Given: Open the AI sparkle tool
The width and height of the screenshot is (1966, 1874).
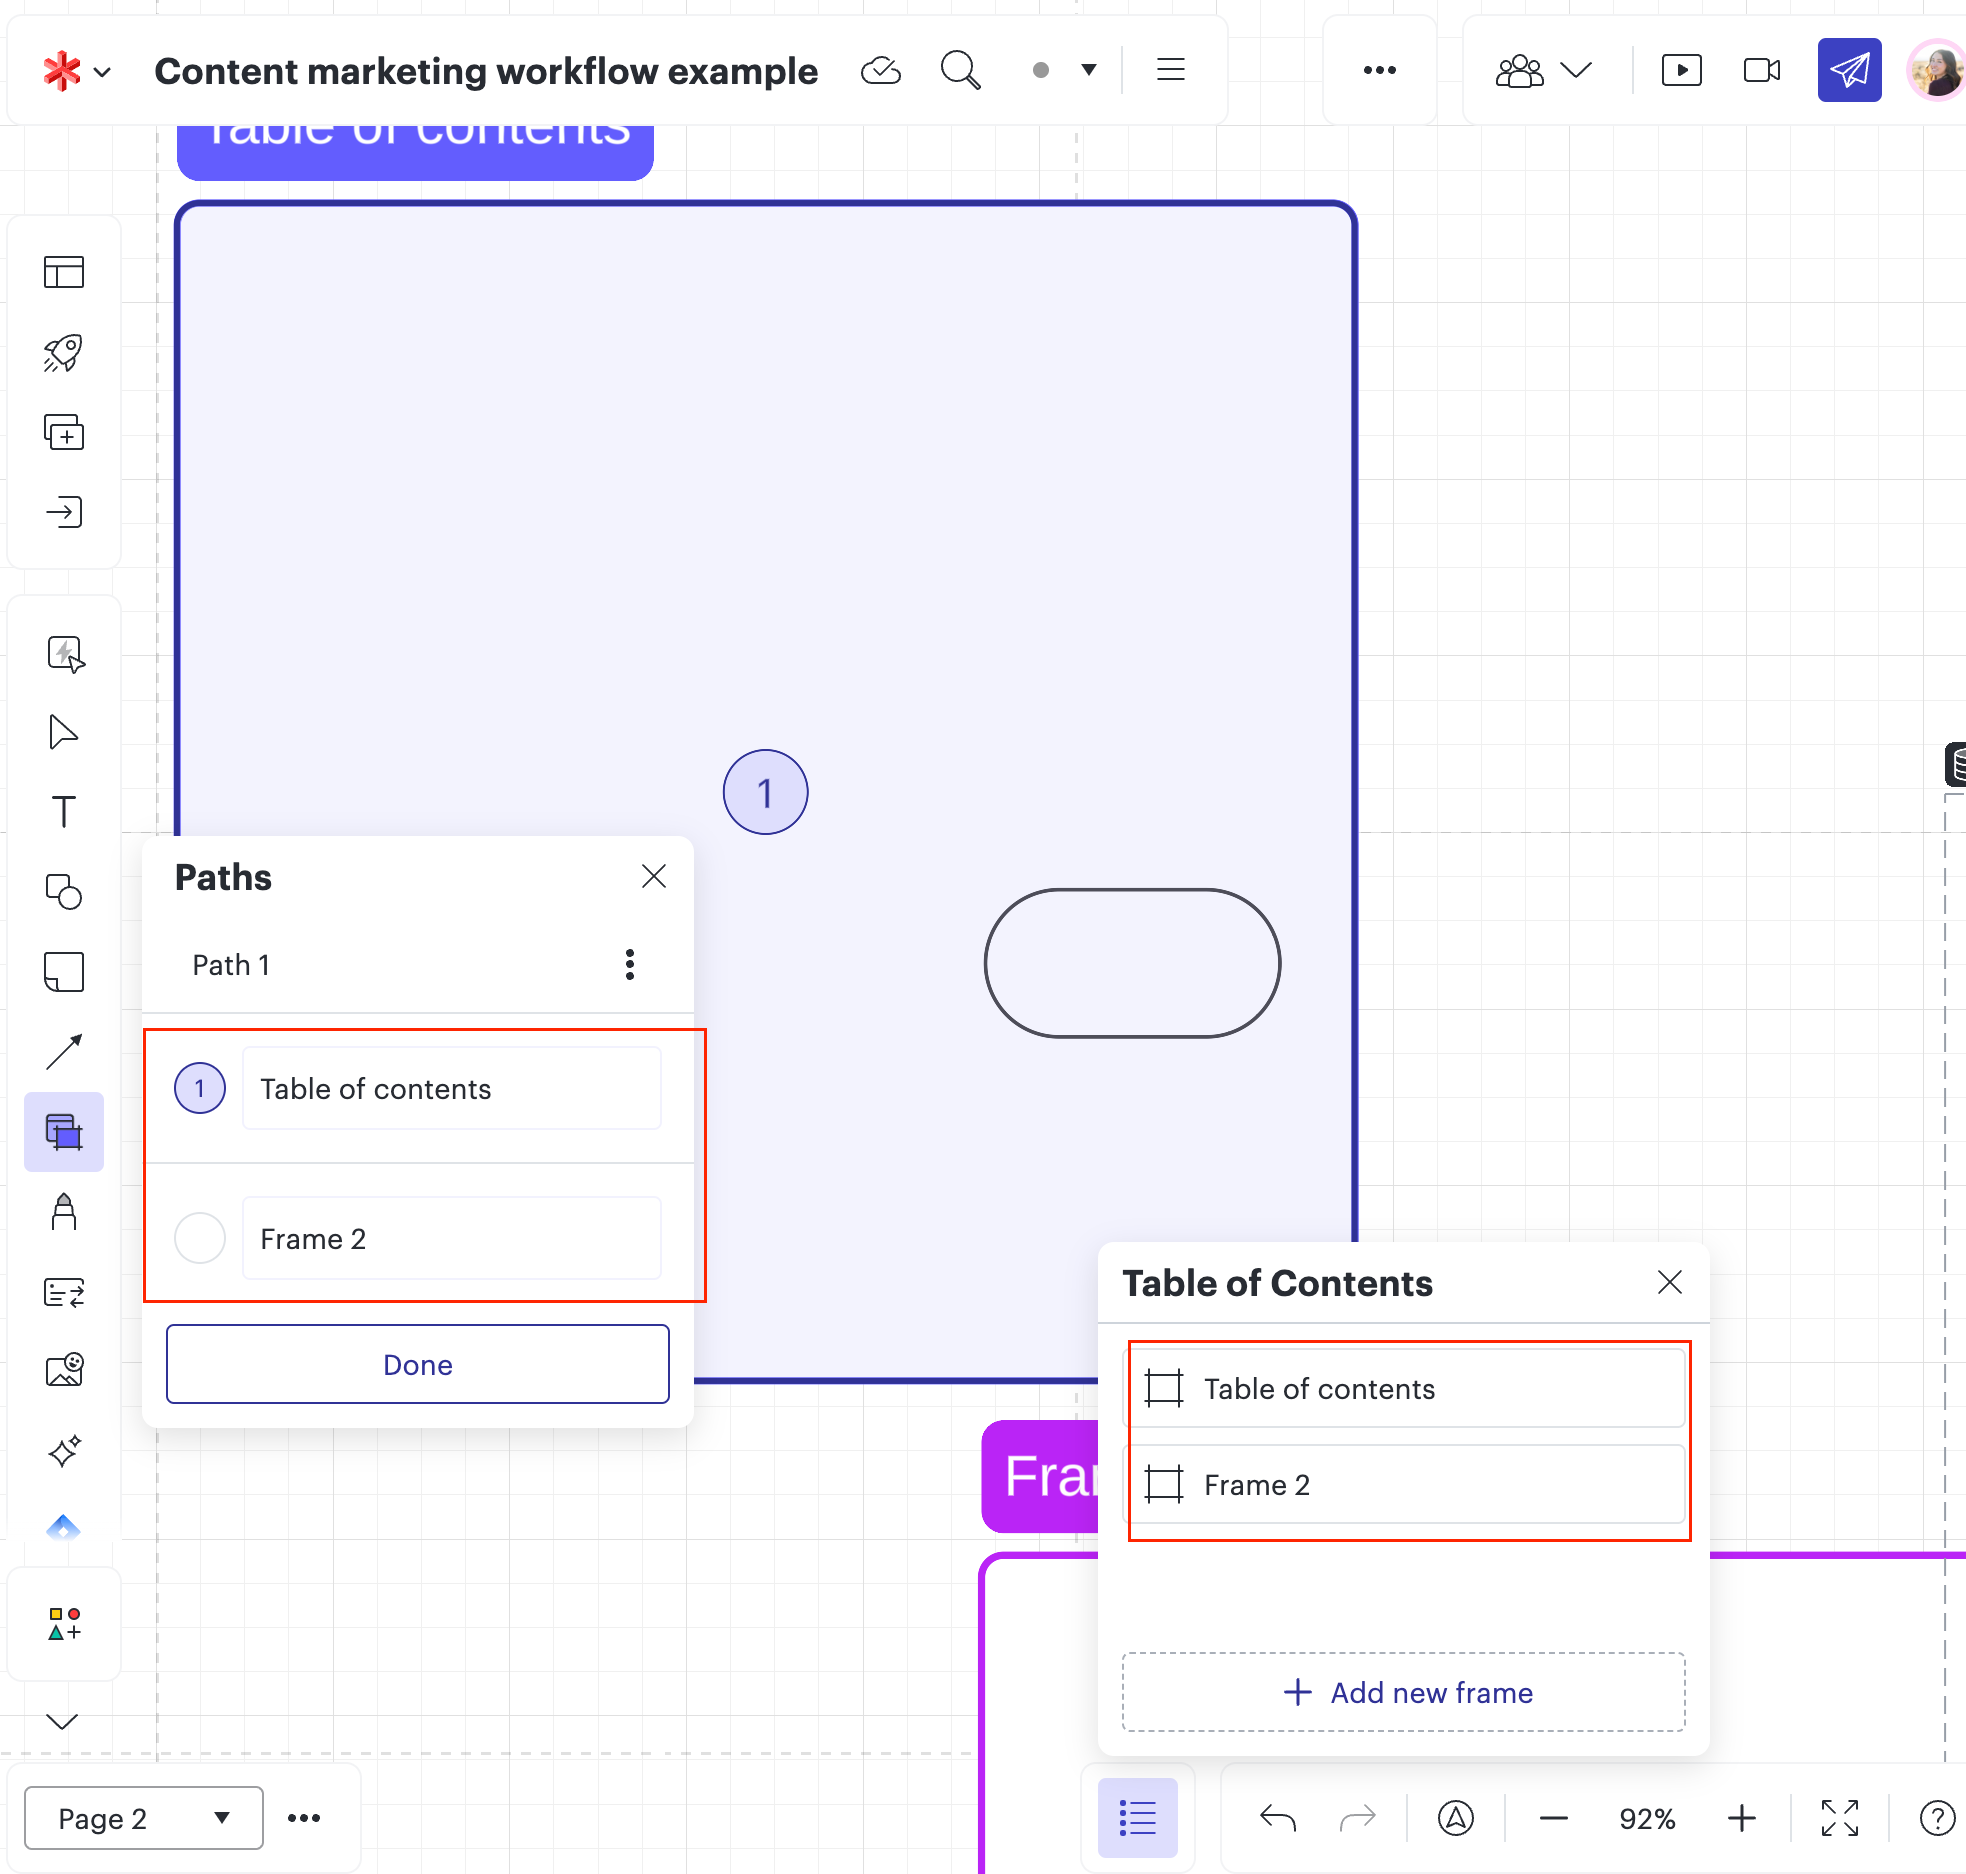Looking at the screenshot, I should coord(64,1450).
